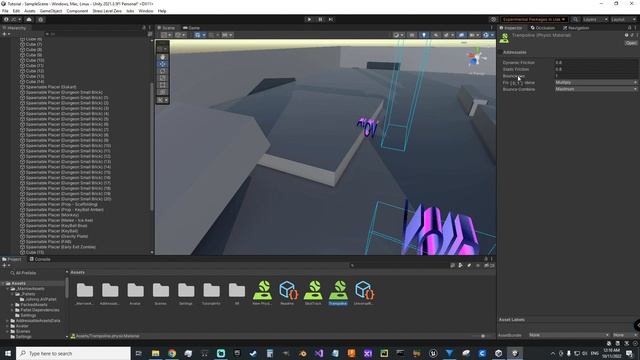Open the global search magnifier icon
The image size is (640, 360).
pos(575,19)
